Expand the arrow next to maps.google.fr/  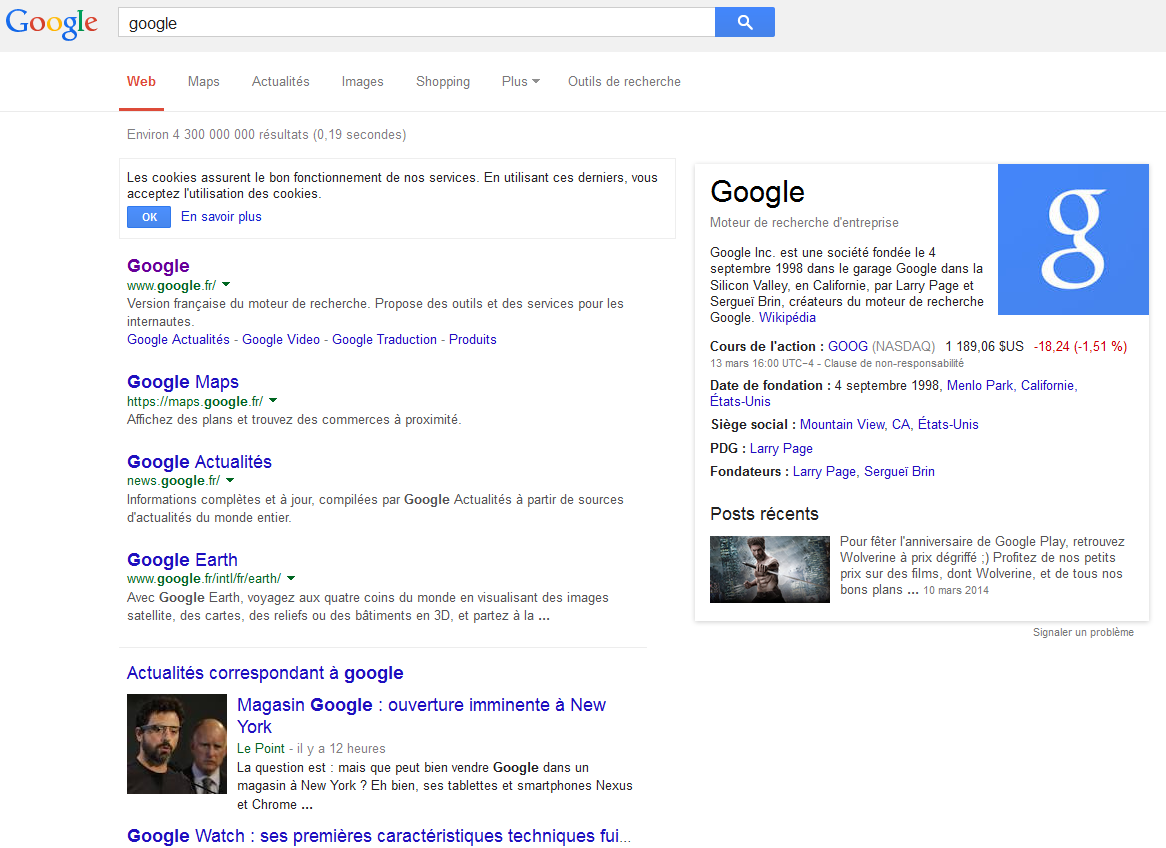[273, 400]
